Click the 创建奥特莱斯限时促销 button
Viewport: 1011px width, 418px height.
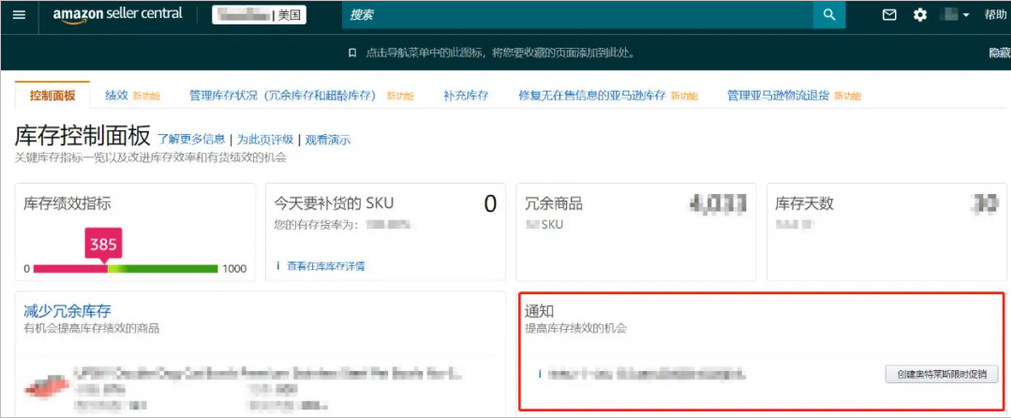[x=941, y=374]
